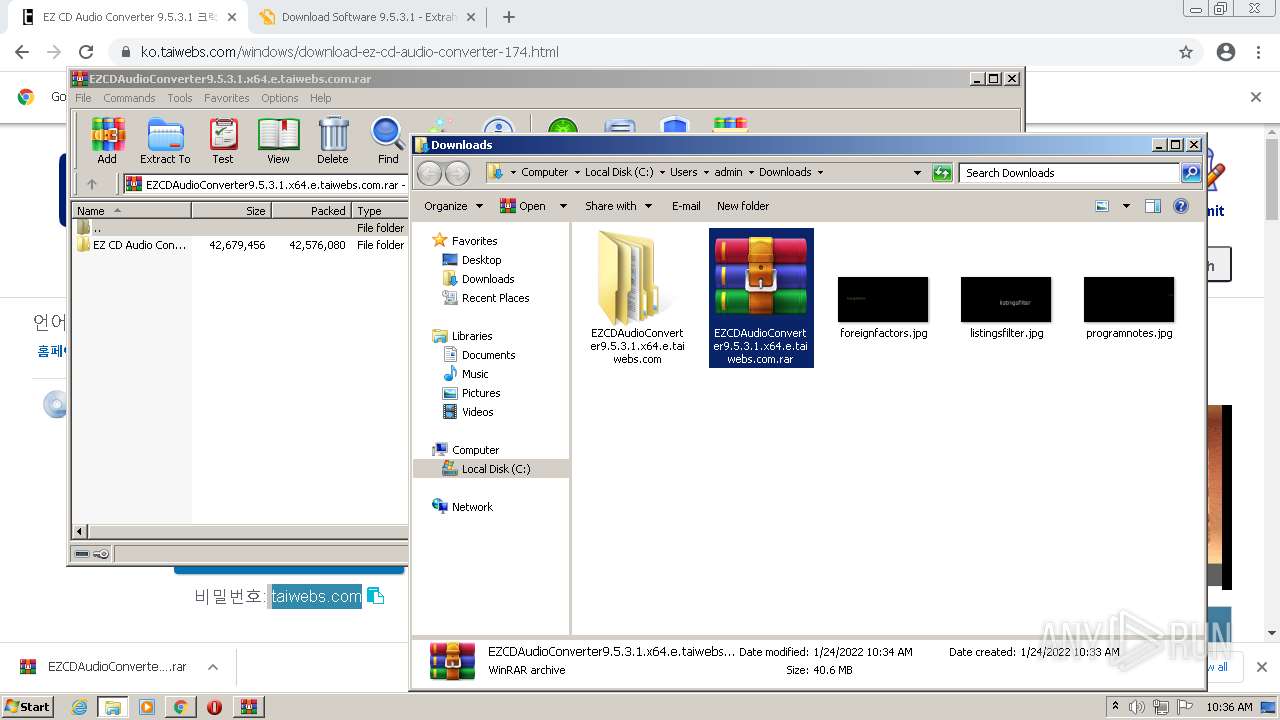Refresh the Downloads folder address bar
The height and width of the screenshot is (720, 1280).
(942, 173)
